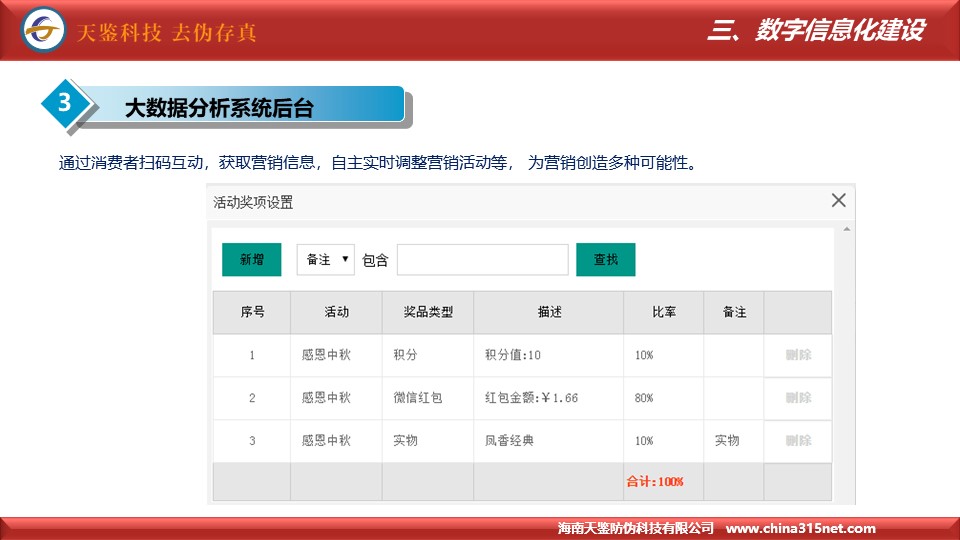Click the number 3 diamond badge

pos(65,103)
